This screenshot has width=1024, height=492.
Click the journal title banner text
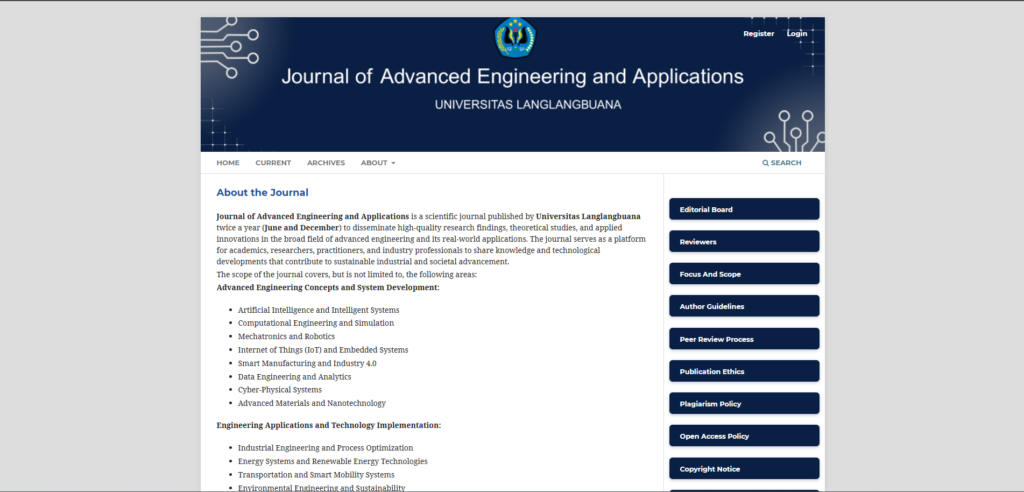pos(512,77)
